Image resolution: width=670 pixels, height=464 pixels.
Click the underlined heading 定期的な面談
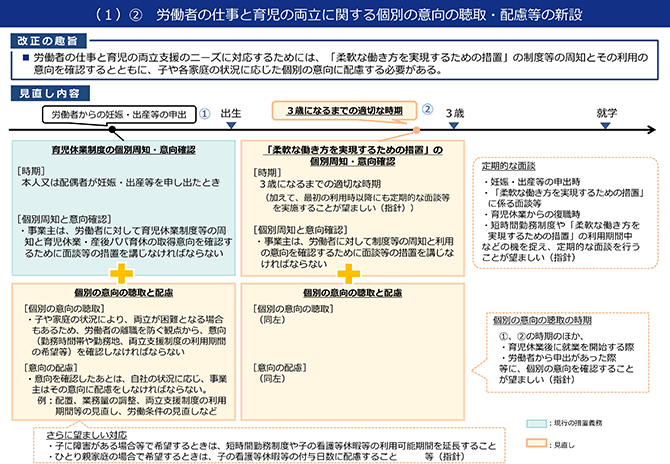tap(508, 166)
